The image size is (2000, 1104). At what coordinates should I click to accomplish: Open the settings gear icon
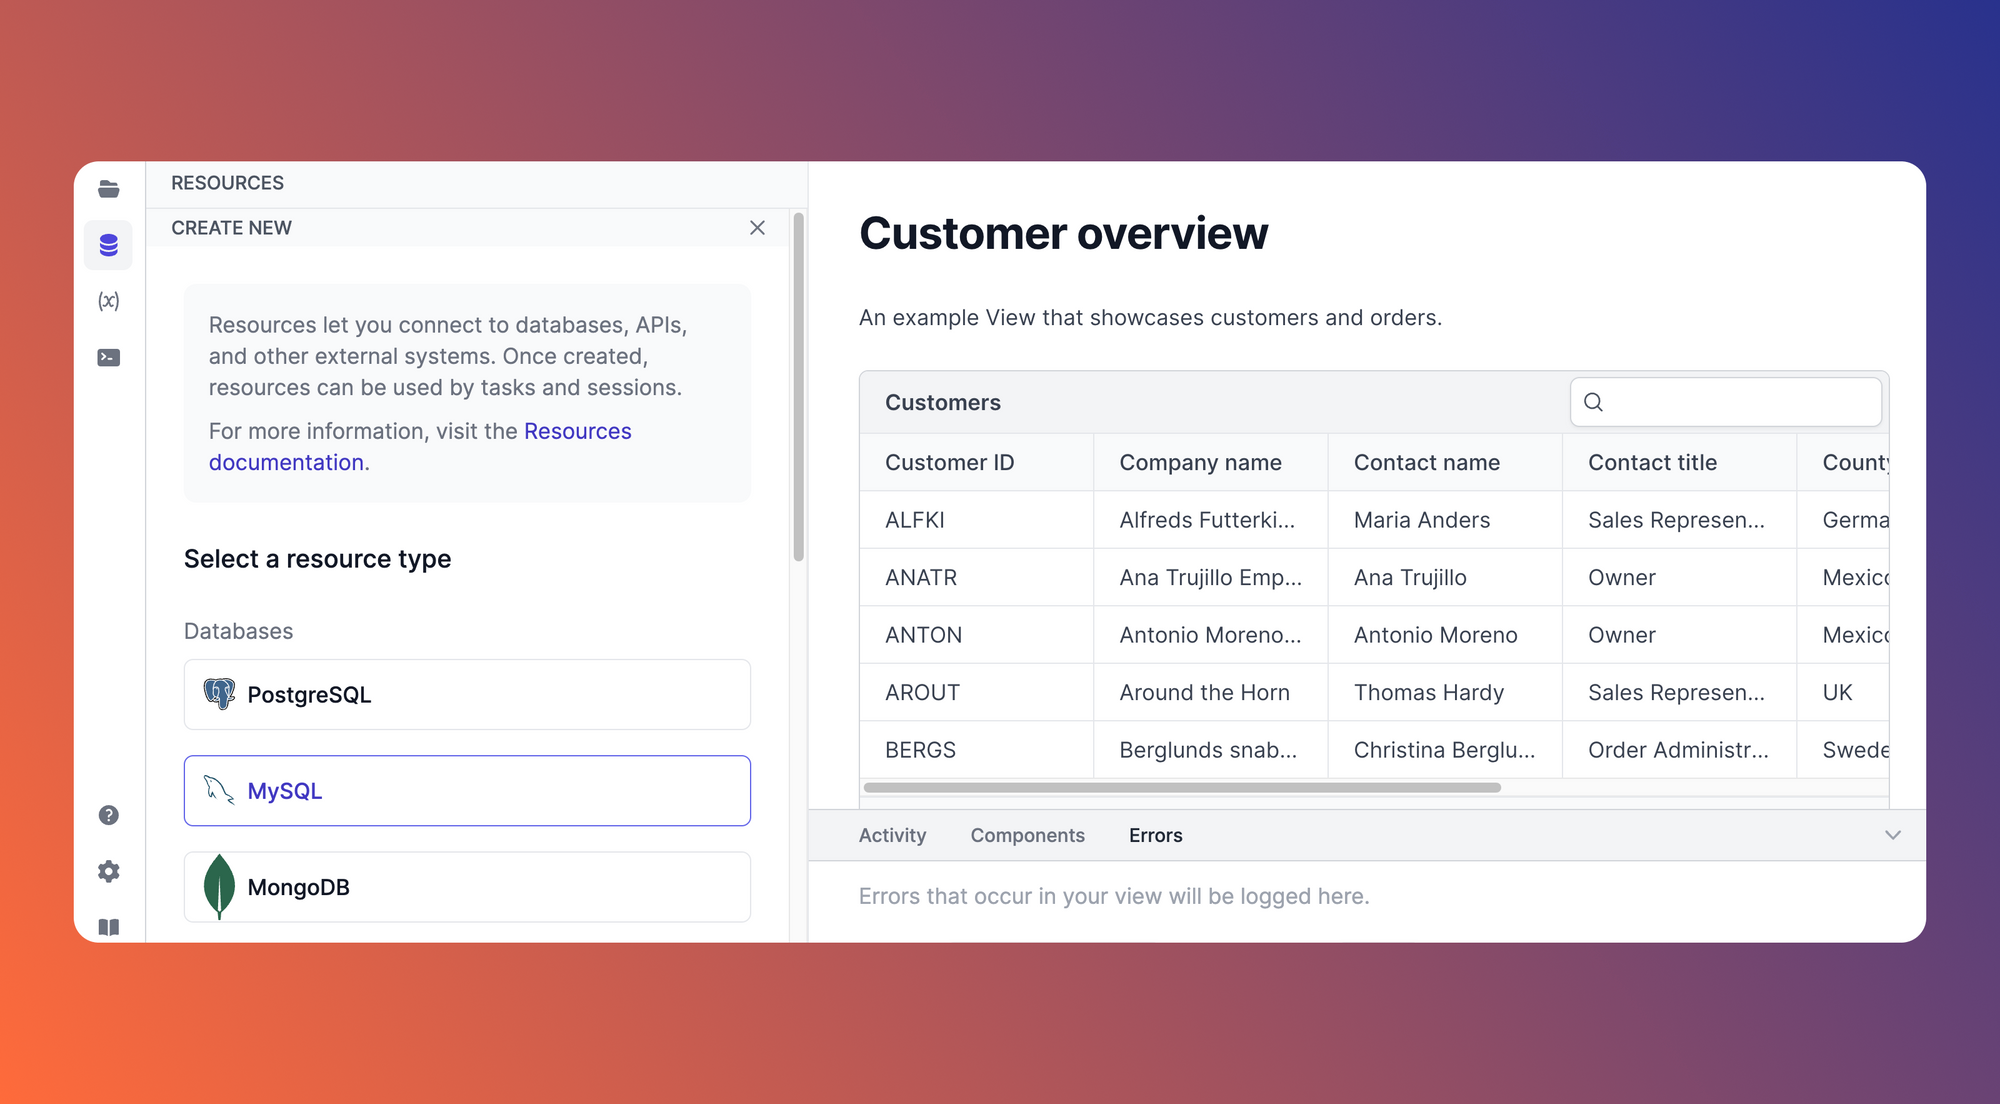tap(109, 871)
